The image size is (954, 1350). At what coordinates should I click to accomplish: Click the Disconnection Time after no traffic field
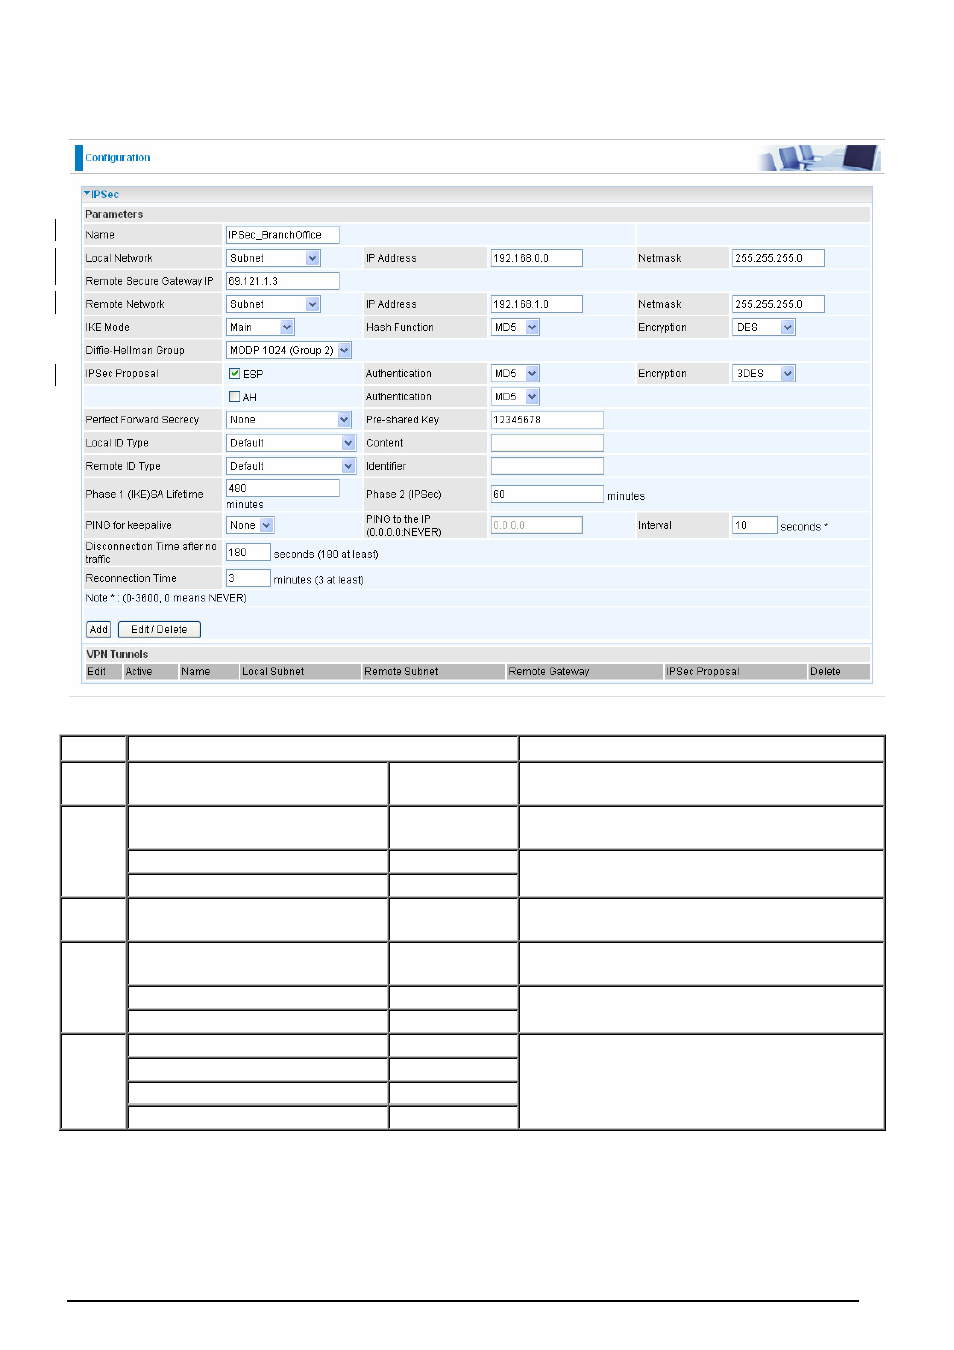click(248, 552)
